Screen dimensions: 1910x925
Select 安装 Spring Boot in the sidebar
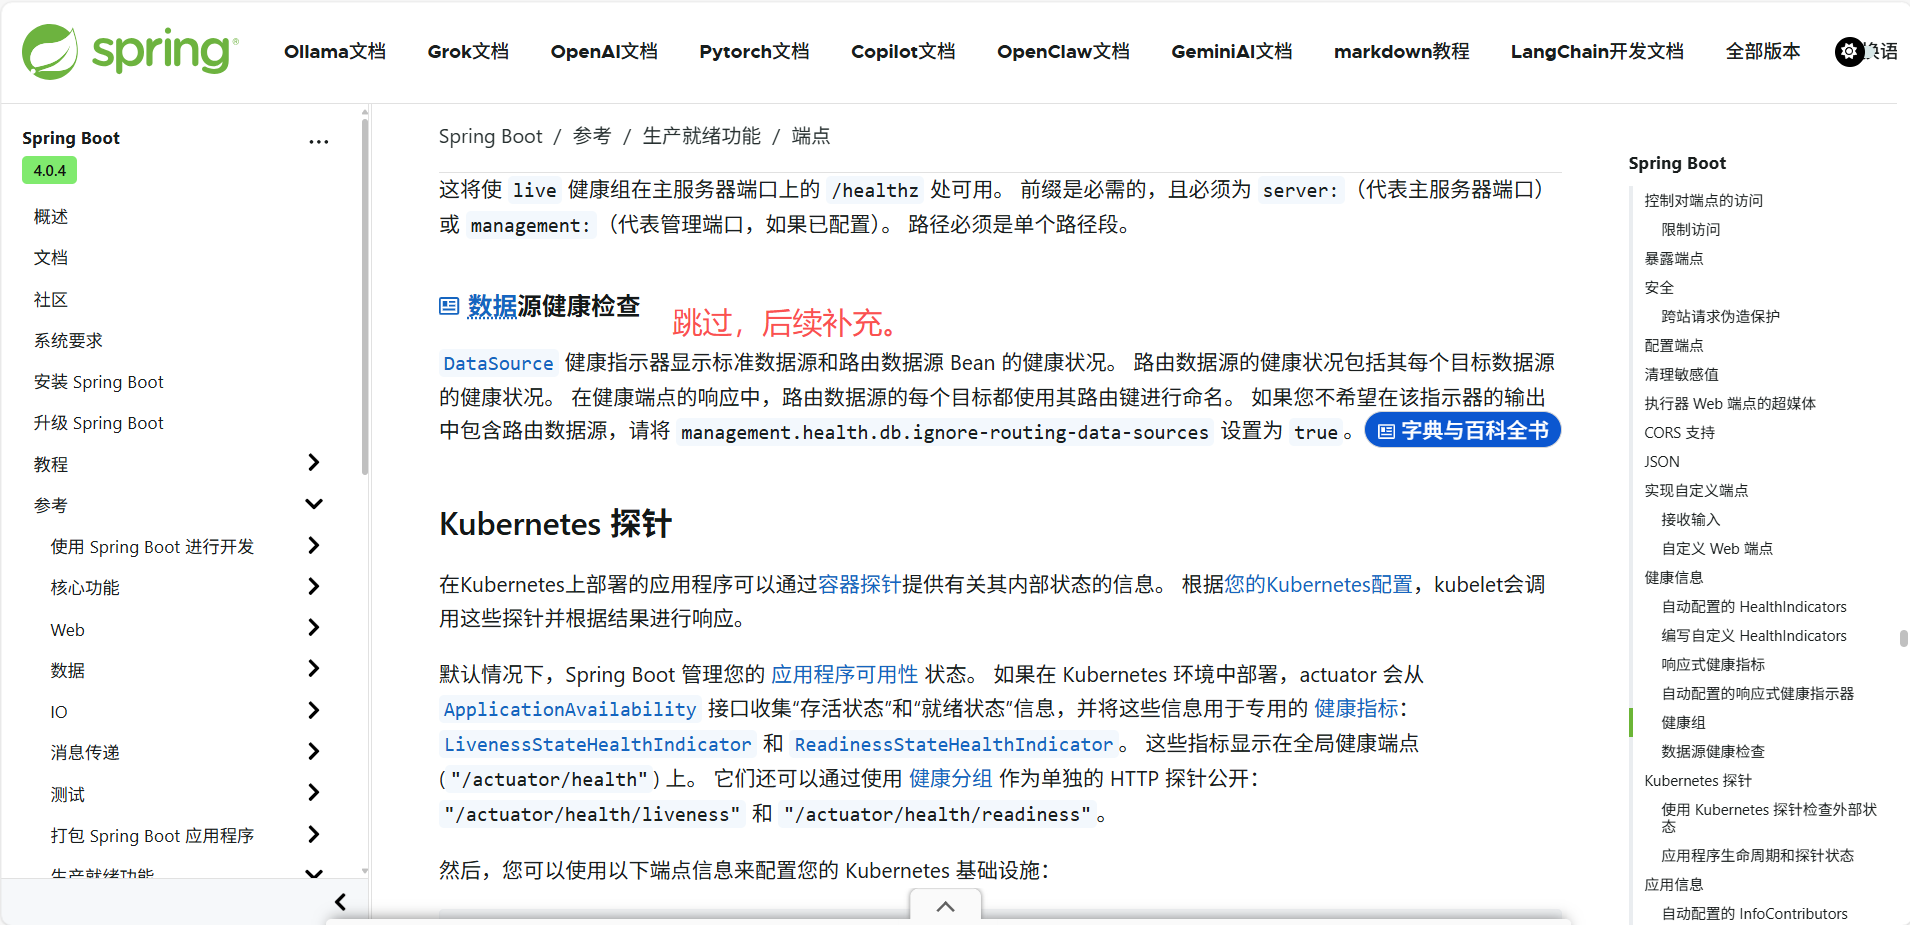[98, 382]
